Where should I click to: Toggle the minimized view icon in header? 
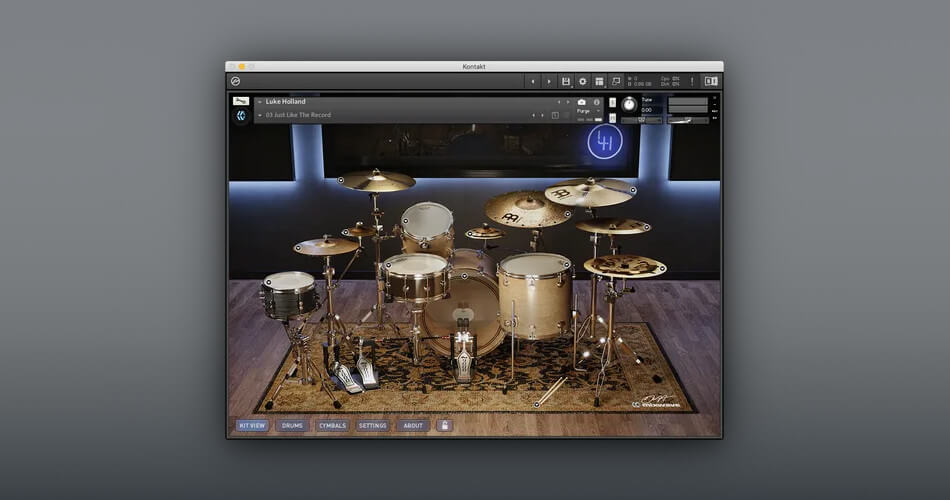616,81
